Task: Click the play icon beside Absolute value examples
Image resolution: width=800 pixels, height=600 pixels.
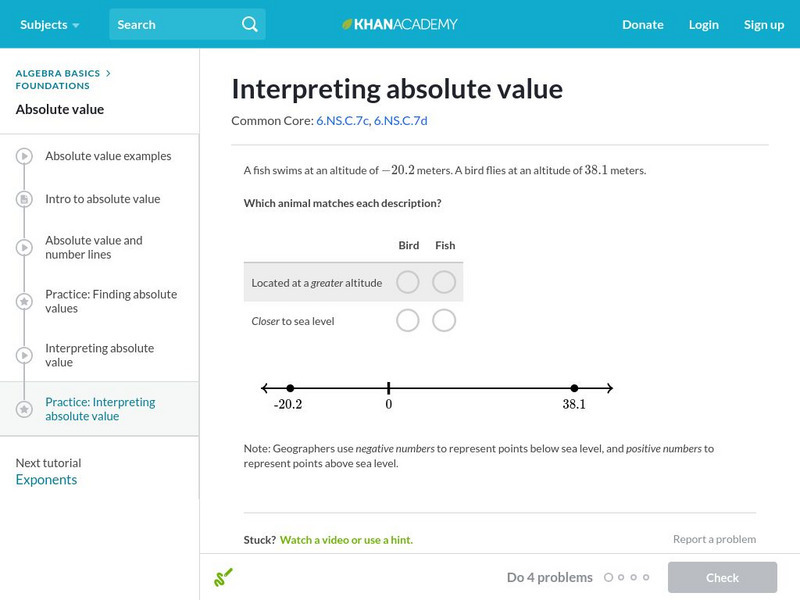Action: (25, 156)
